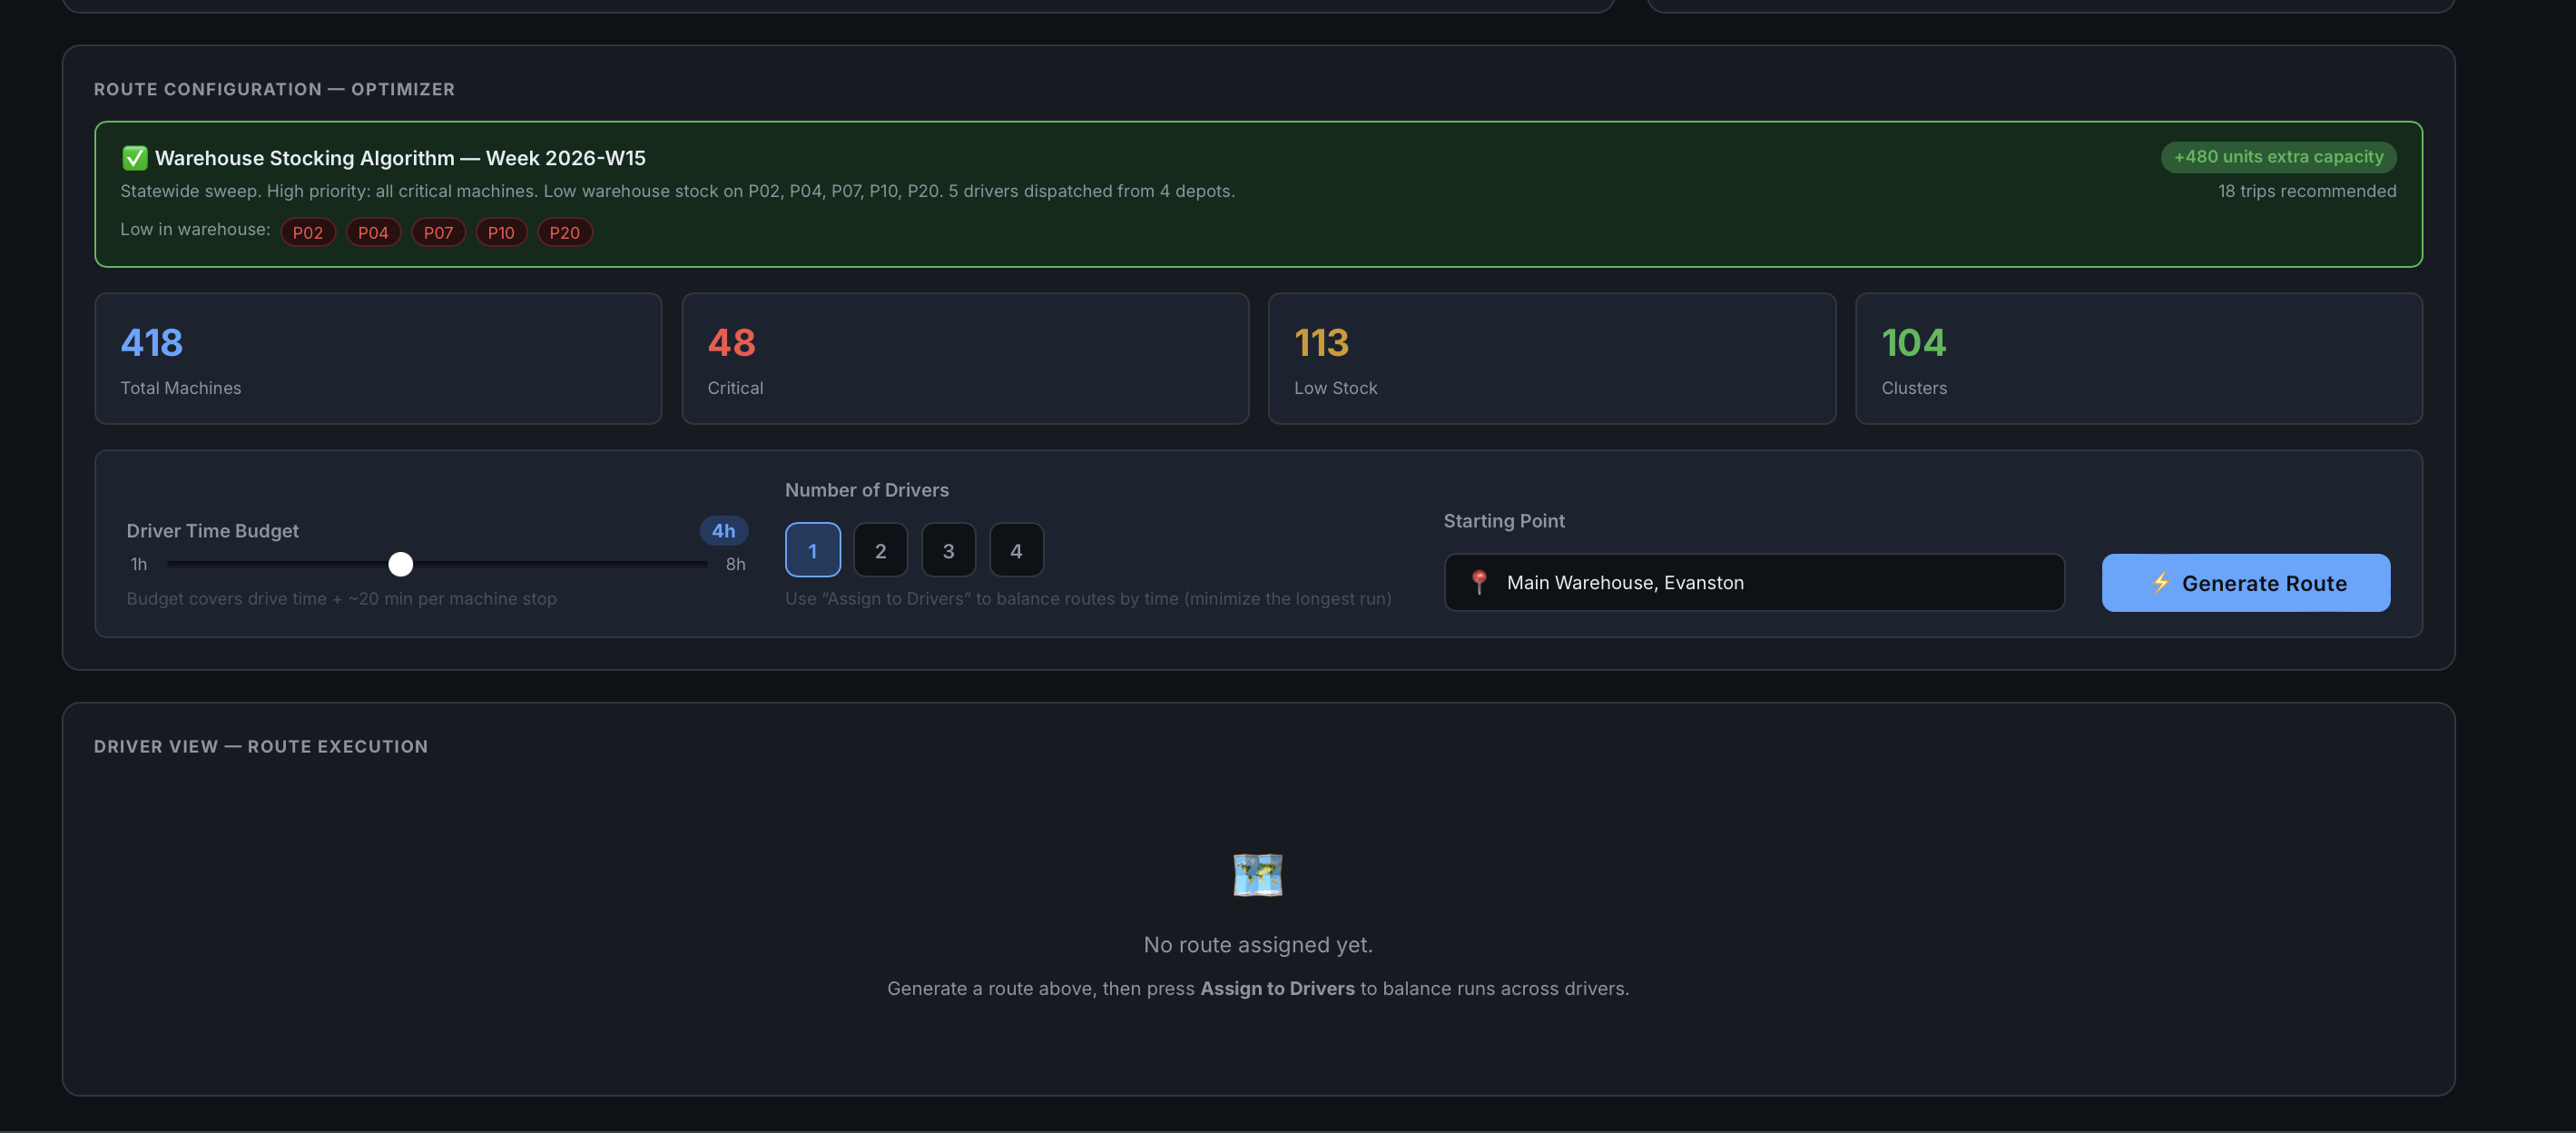Click the P04 low warehouse tag
Image resolution: width=2576 pixels, height=1133 pixels.
[x=373, y=232]
